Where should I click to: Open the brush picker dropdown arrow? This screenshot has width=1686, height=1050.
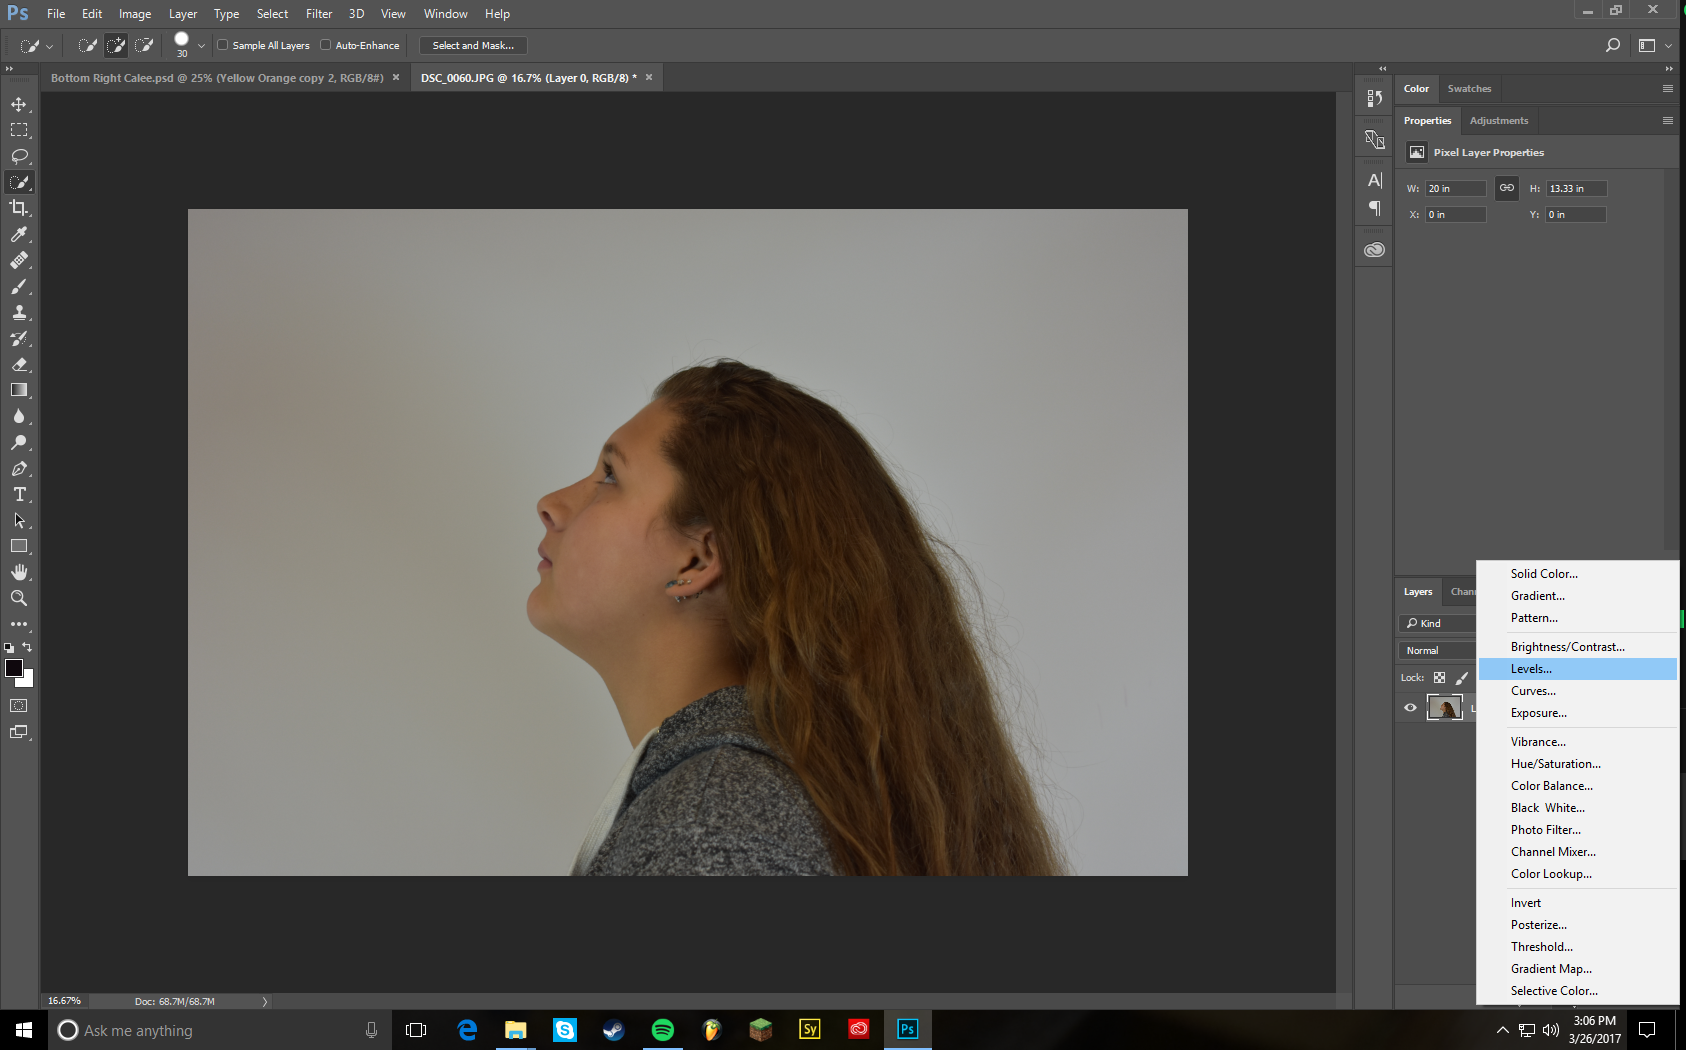201,45
